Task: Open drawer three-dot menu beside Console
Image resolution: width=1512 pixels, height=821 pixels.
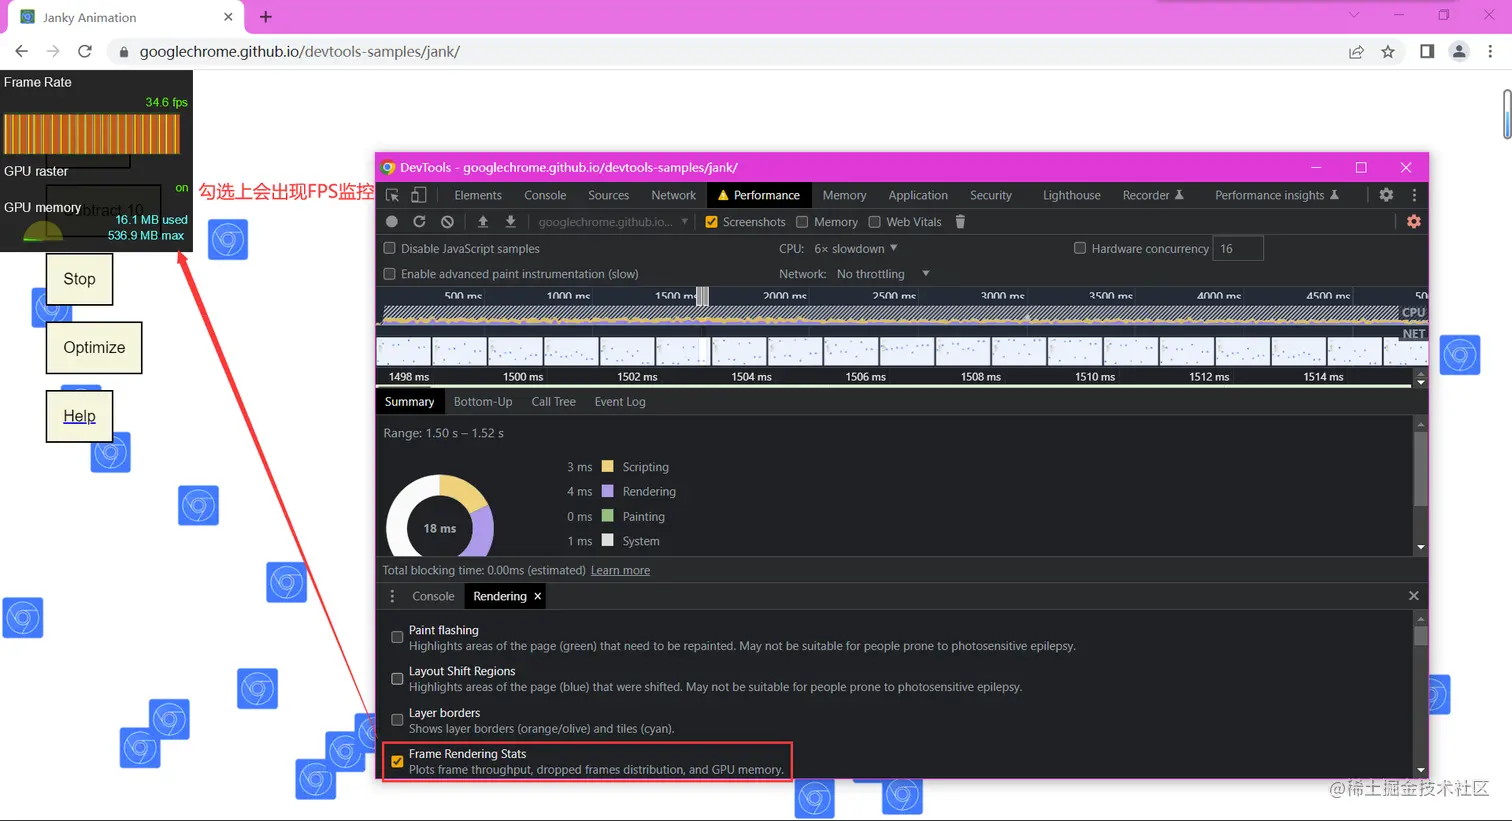Action: point(392,596)
